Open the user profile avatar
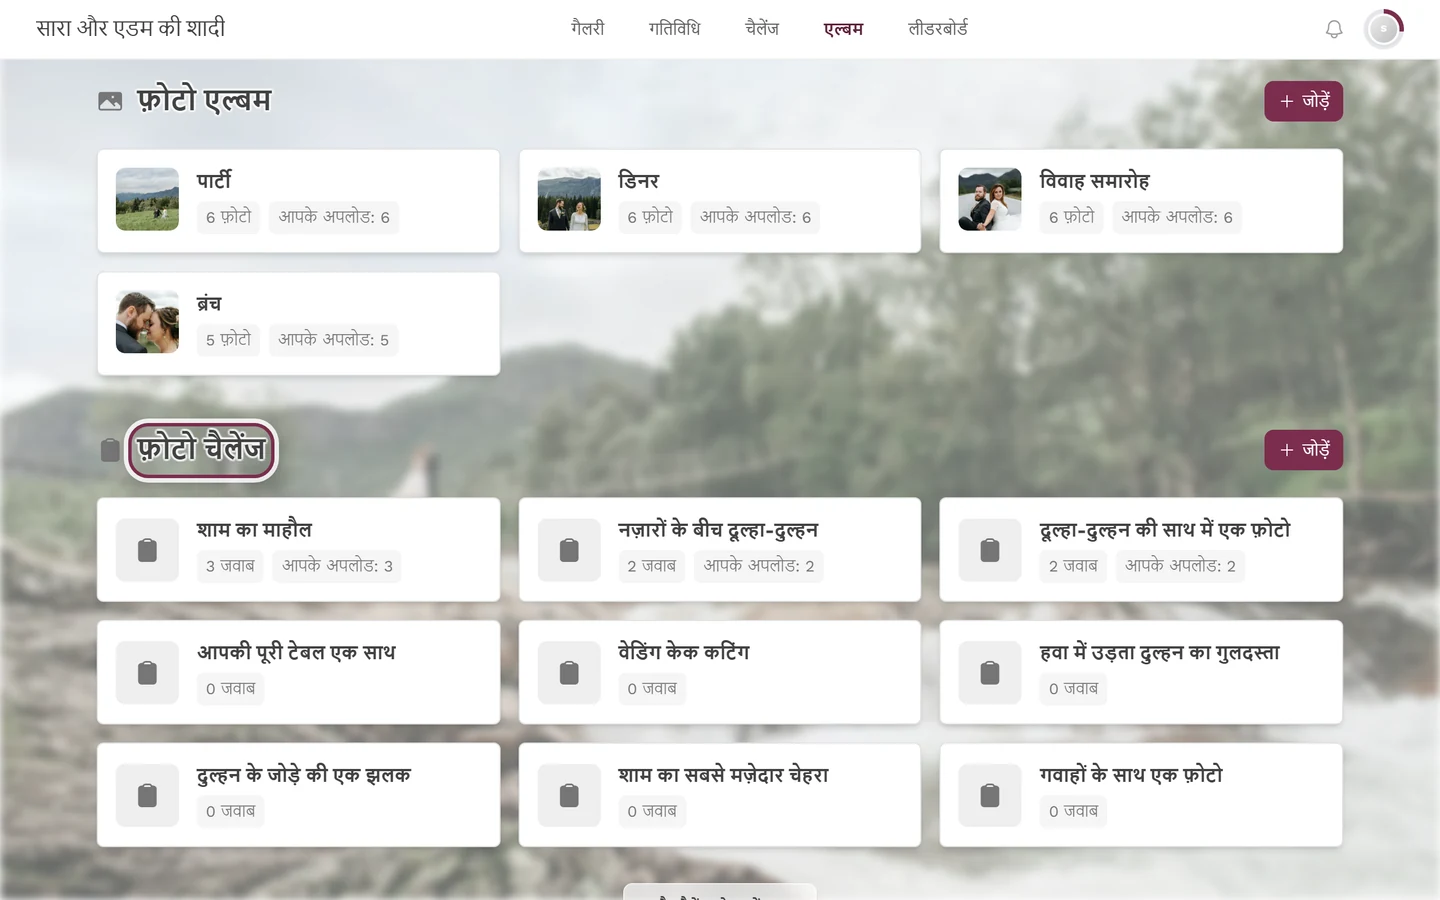This screenshot has height=900, width=1440. point(1384,29)
